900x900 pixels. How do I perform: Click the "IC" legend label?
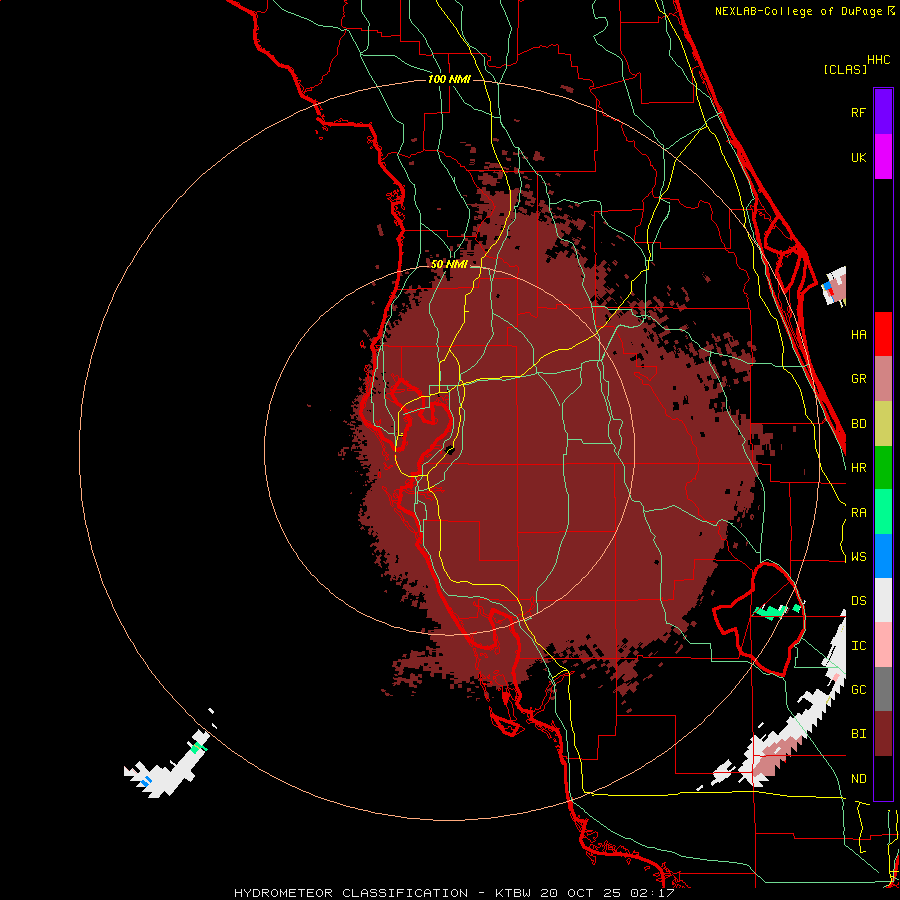click(x=858, y=645)
